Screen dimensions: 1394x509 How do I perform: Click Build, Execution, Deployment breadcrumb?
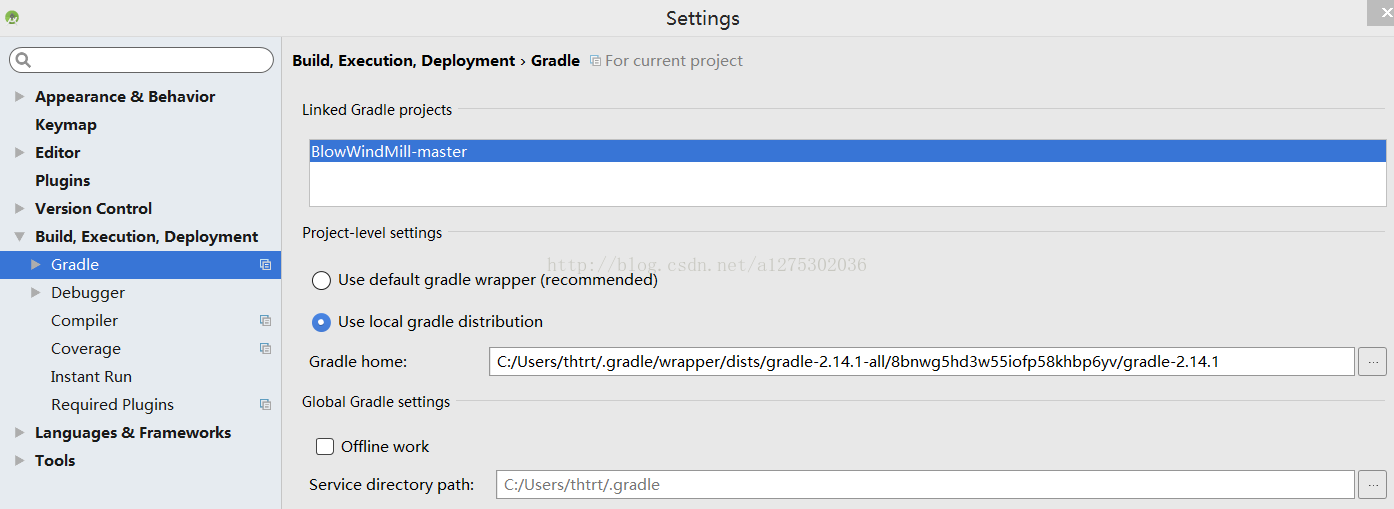click(x=403, y=61)
